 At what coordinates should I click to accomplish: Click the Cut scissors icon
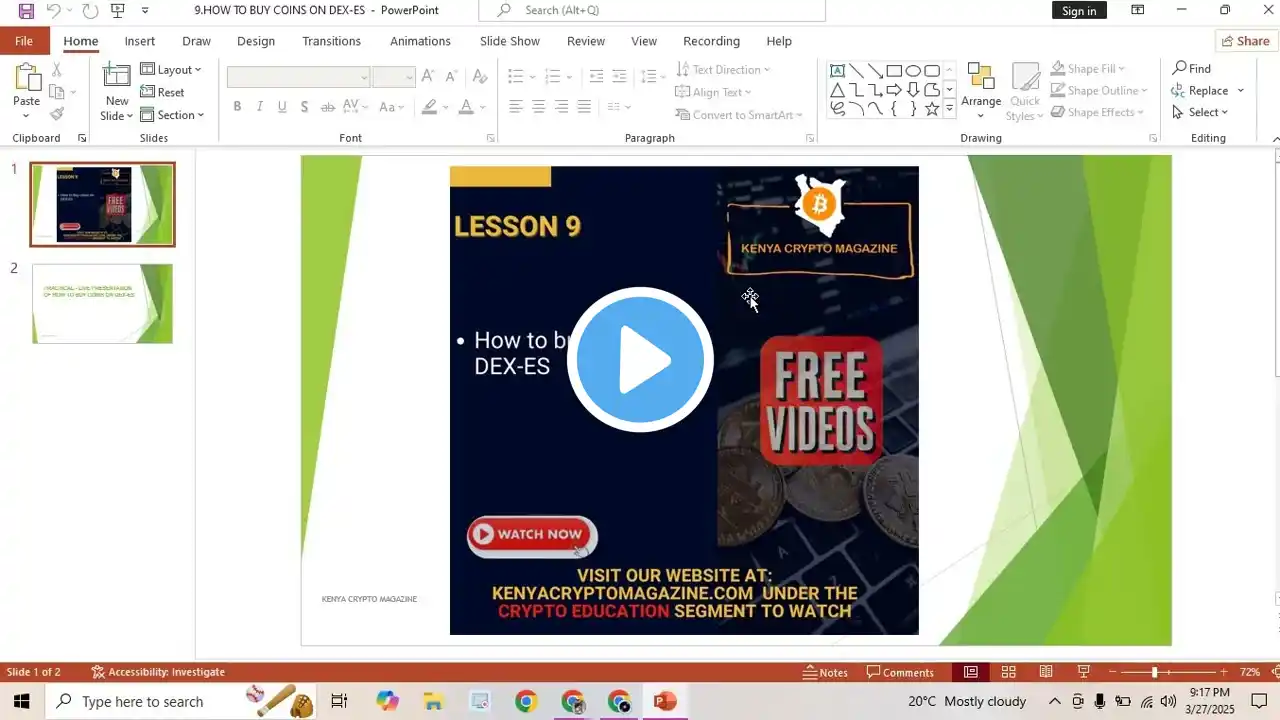56,70
